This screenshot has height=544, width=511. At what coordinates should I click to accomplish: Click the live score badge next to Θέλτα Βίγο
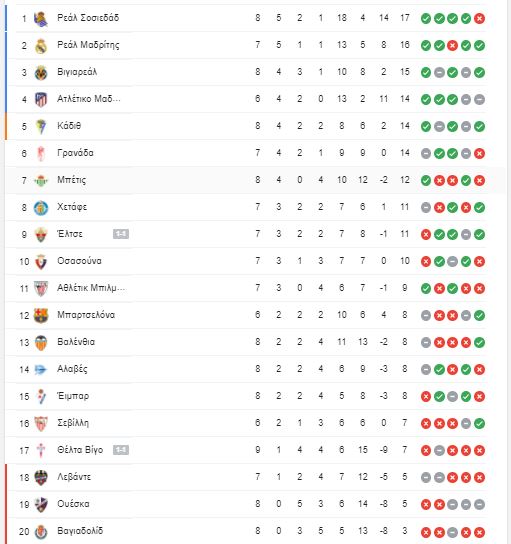[x=121, y=450]
